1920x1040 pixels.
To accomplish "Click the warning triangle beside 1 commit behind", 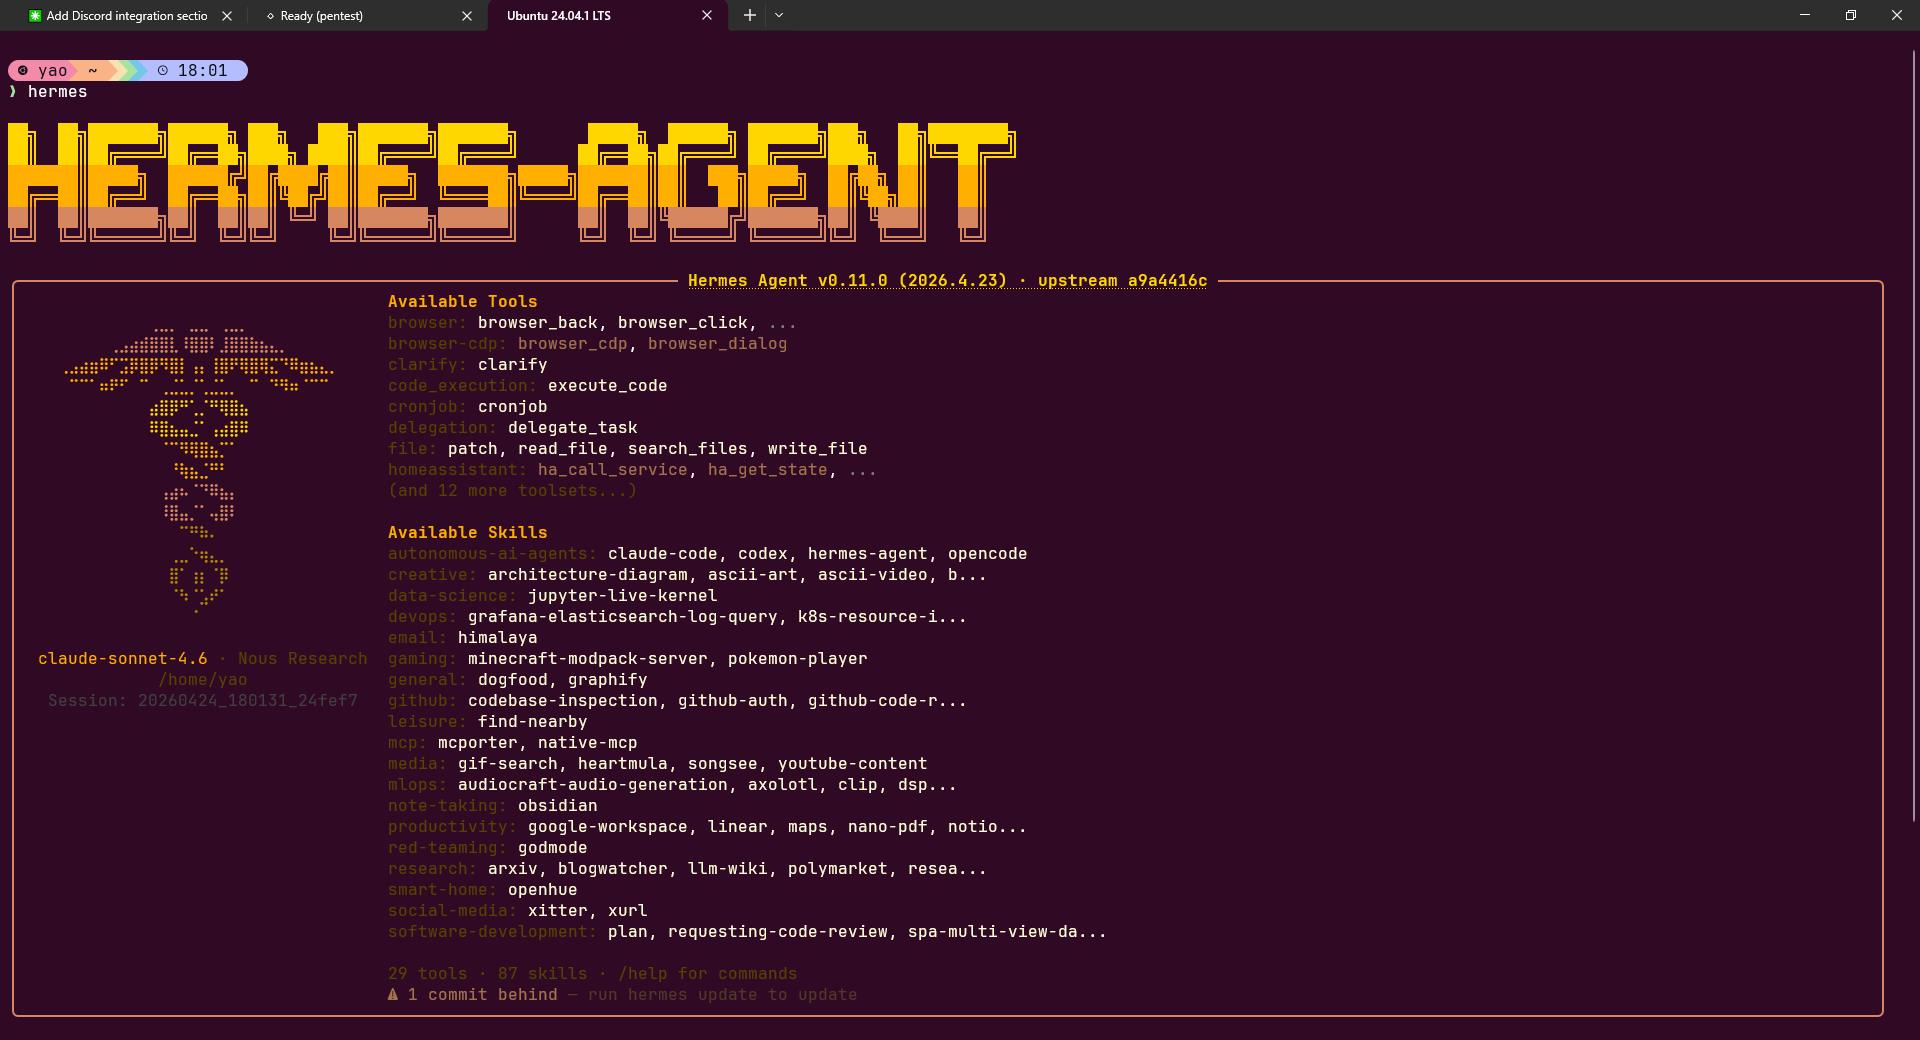I will point(393,995).
